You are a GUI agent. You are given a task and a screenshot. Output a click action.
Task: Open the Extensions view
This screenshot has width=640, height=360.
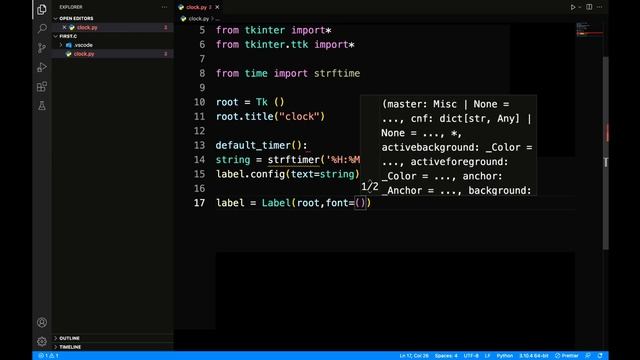42,87
